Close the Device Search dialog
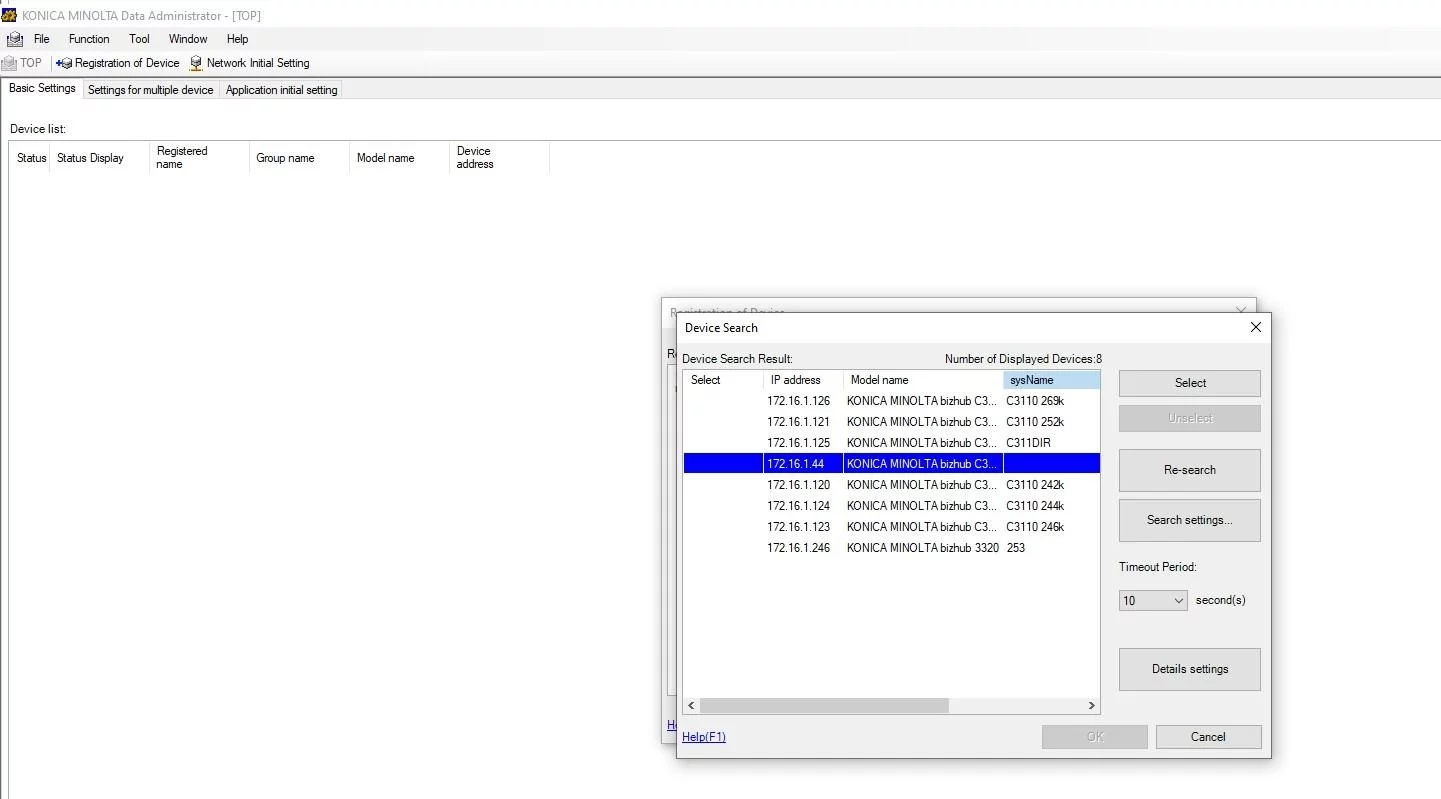The height and width of the screenshot is (799, 1441). click(1255, 327)
